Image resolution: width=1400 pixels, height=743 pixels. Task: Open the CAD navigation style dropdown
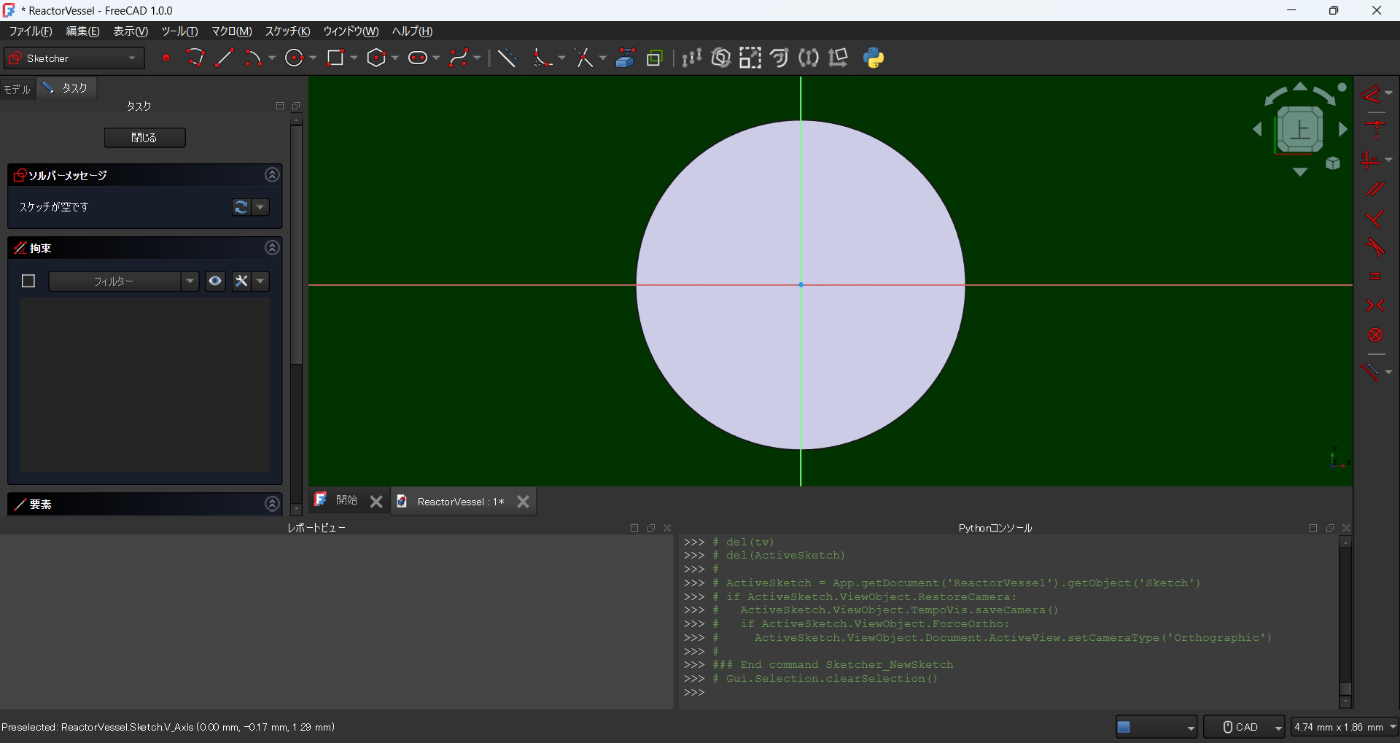point(1243,727)
